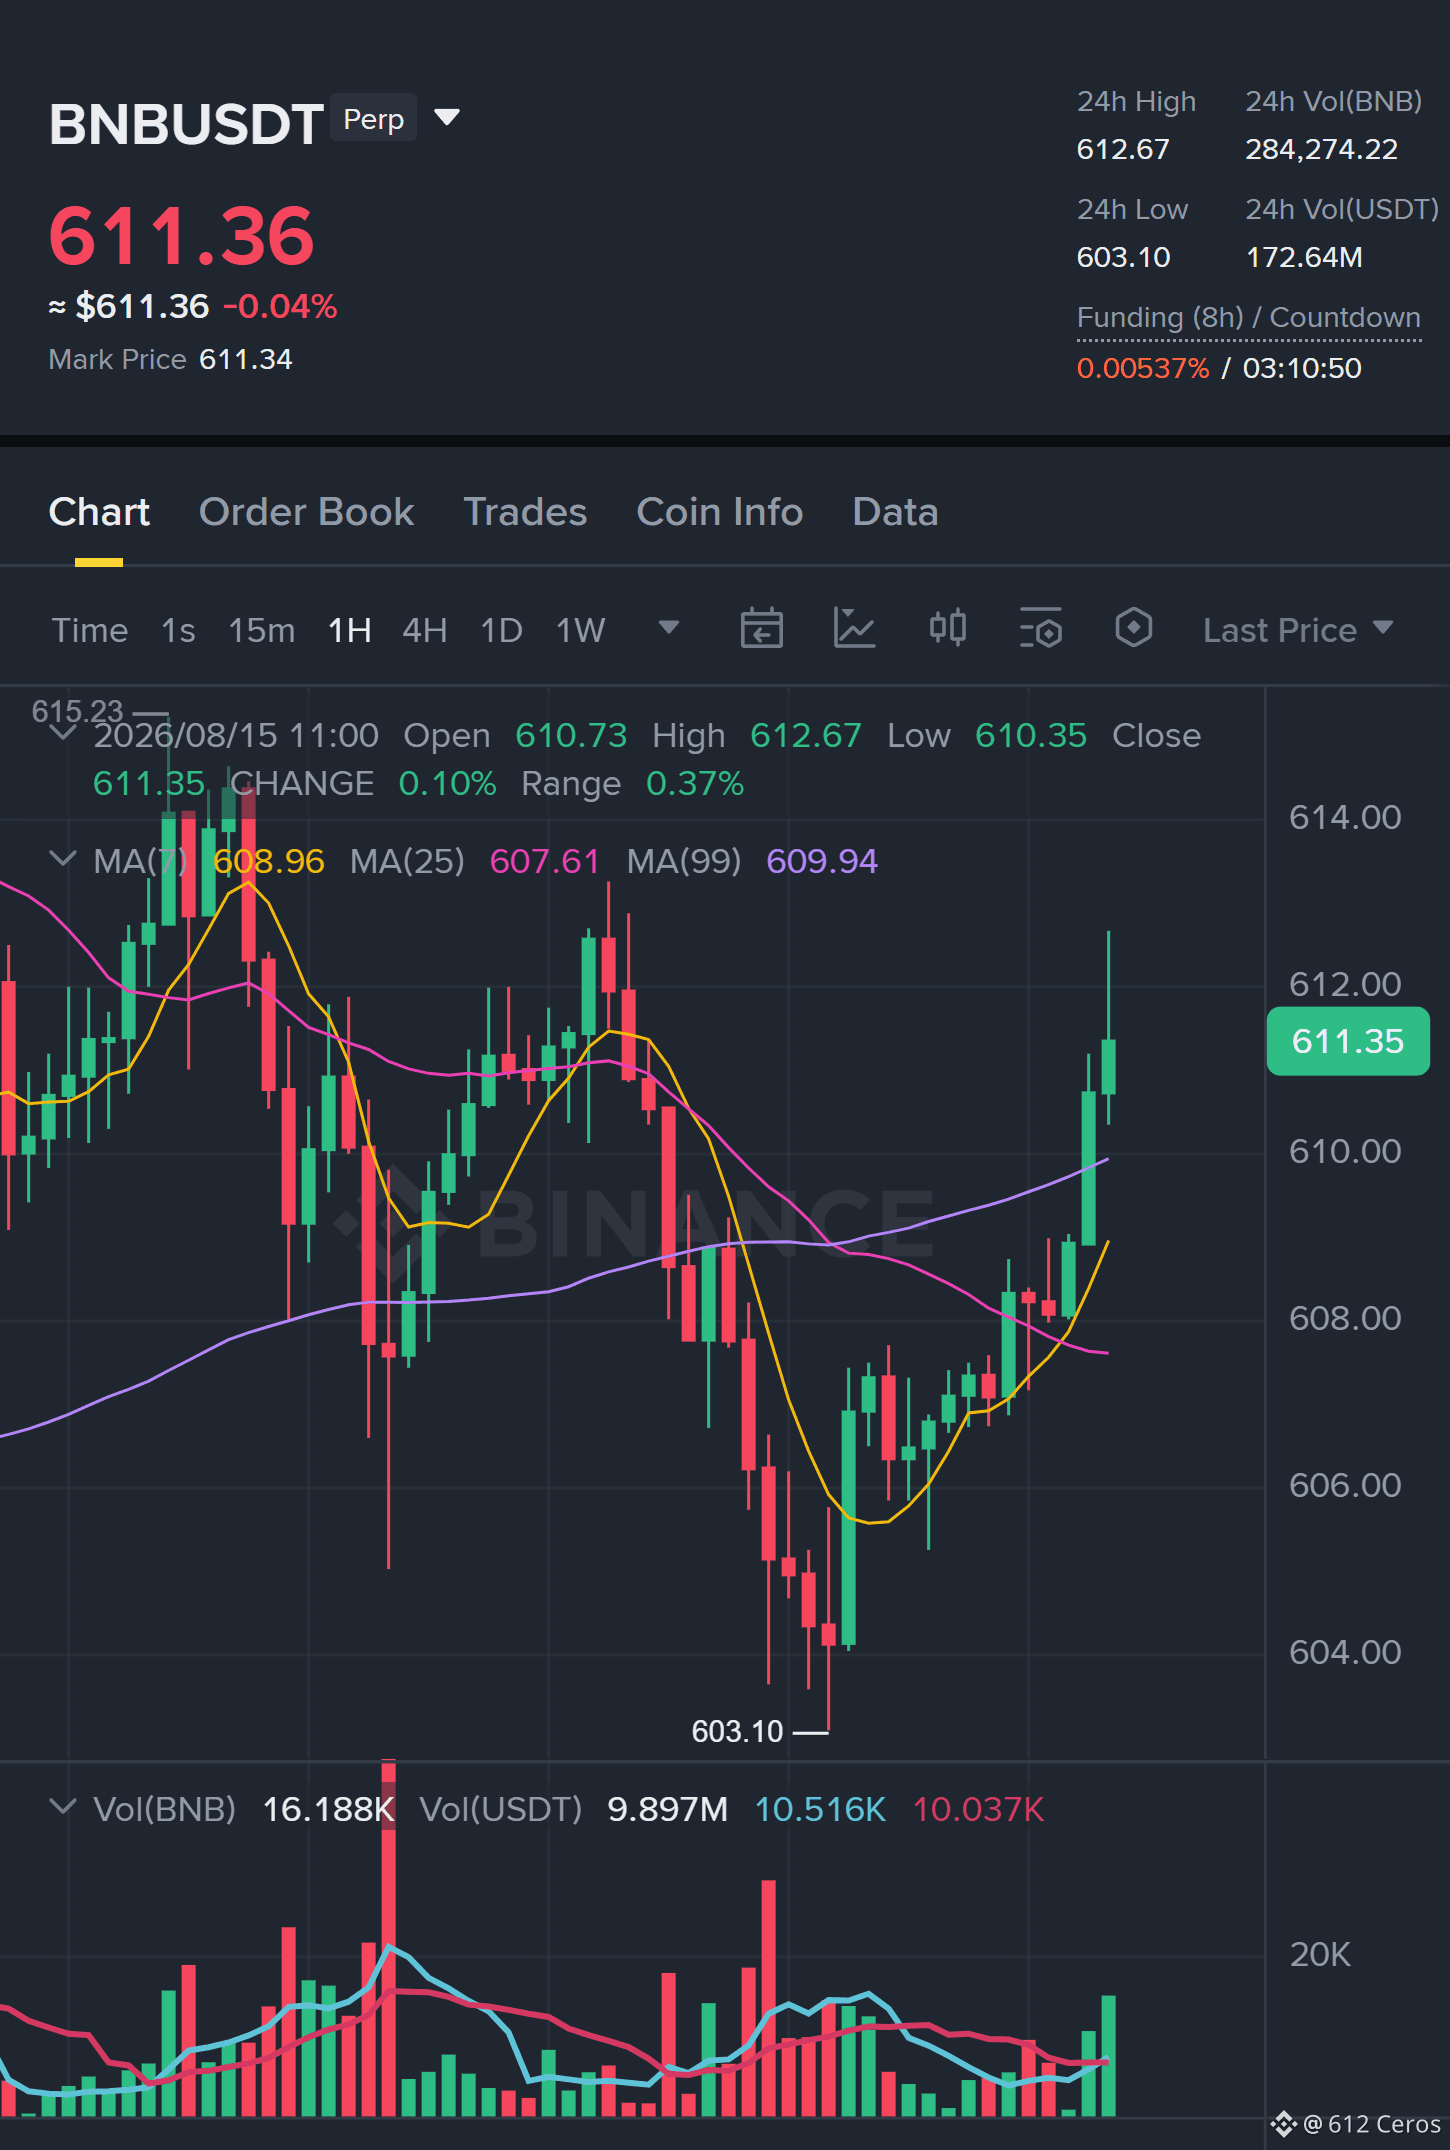Click the Vol(USDT) 9.897M reading
The width and height of the screenshot is (1450, 2150).
668,1809
